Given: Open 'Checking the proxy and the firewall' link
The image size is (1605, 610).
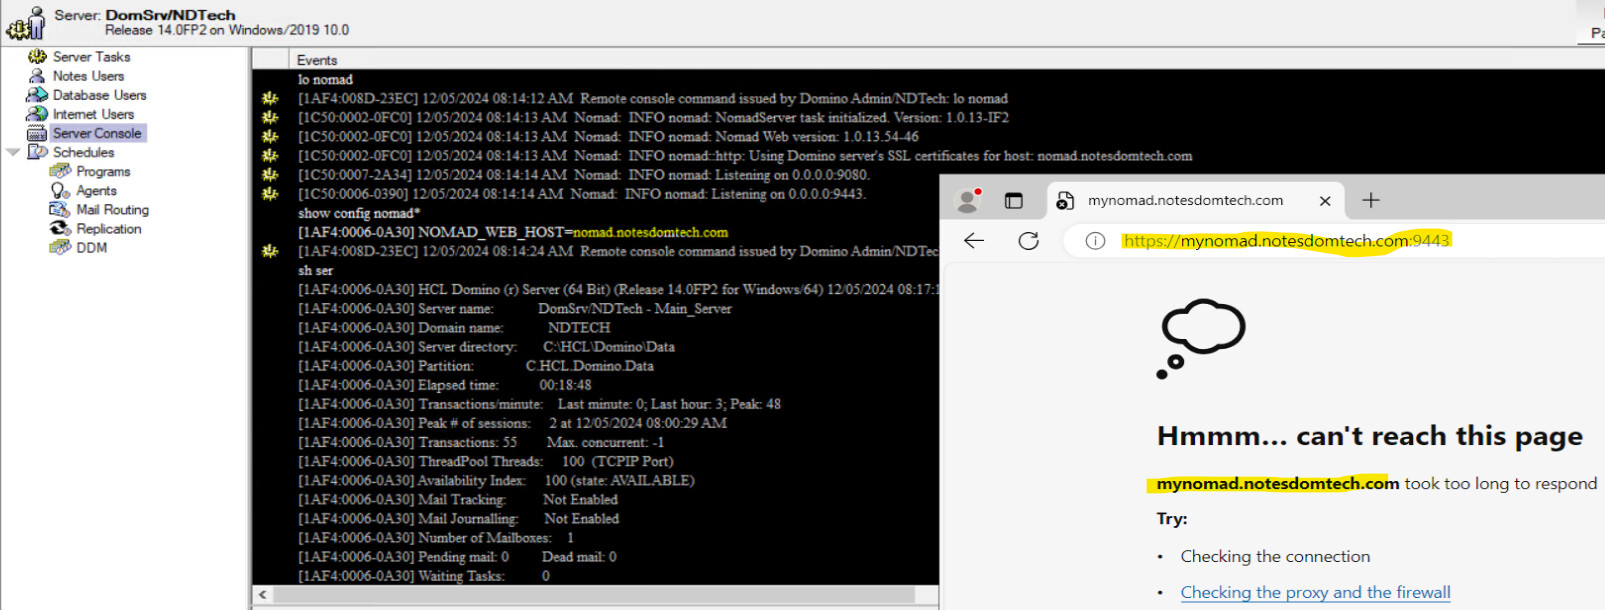Looking at the screenshot, I should tap(1315, 592).
